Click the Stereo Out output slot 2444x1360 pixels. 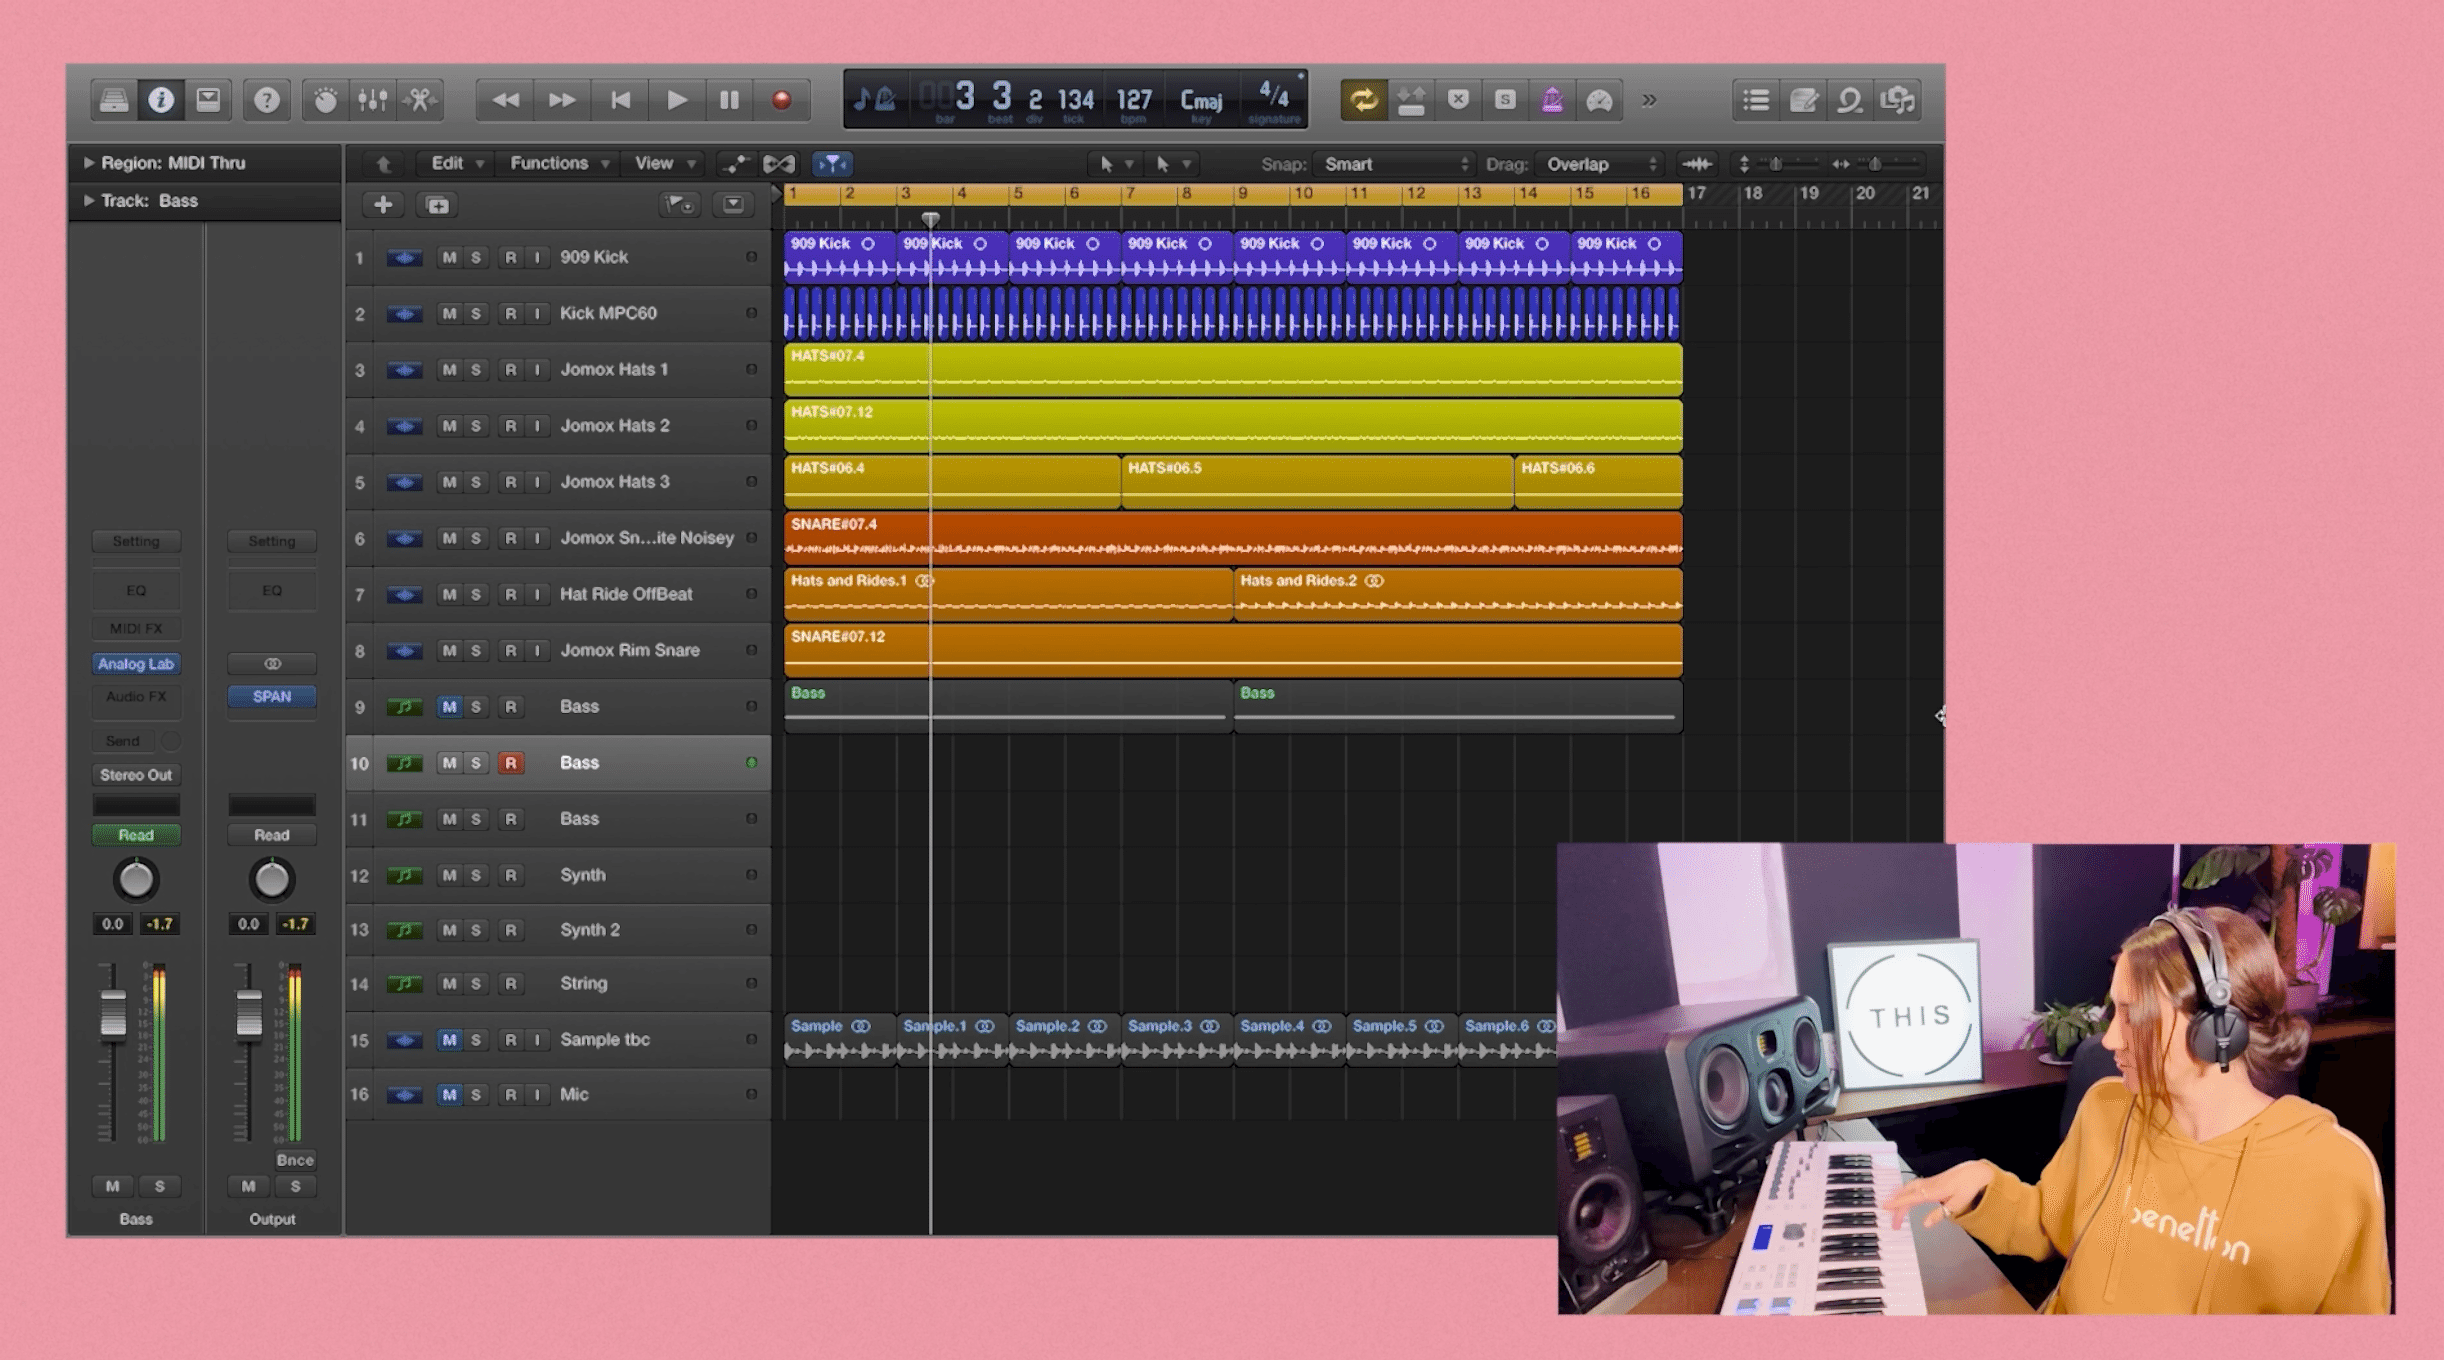coord(136,775)
